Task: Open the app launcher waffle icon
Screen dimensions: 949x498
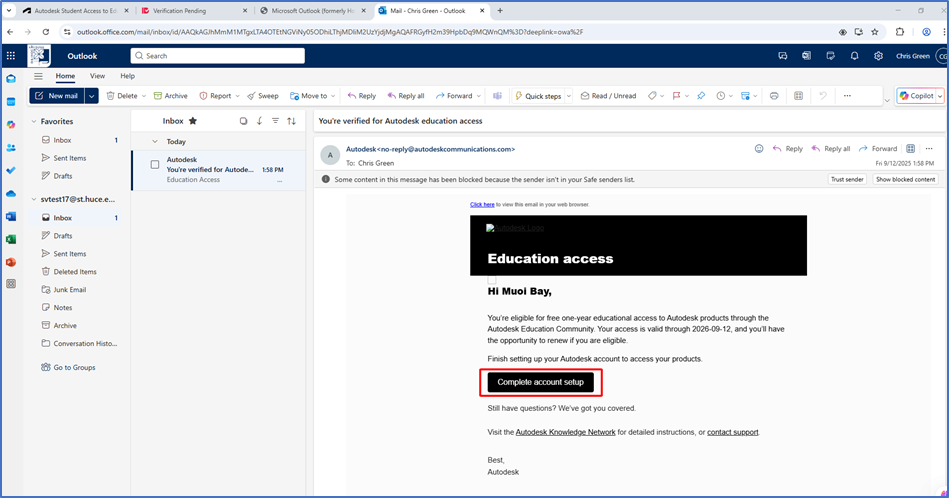Action: tap(11, 56)
